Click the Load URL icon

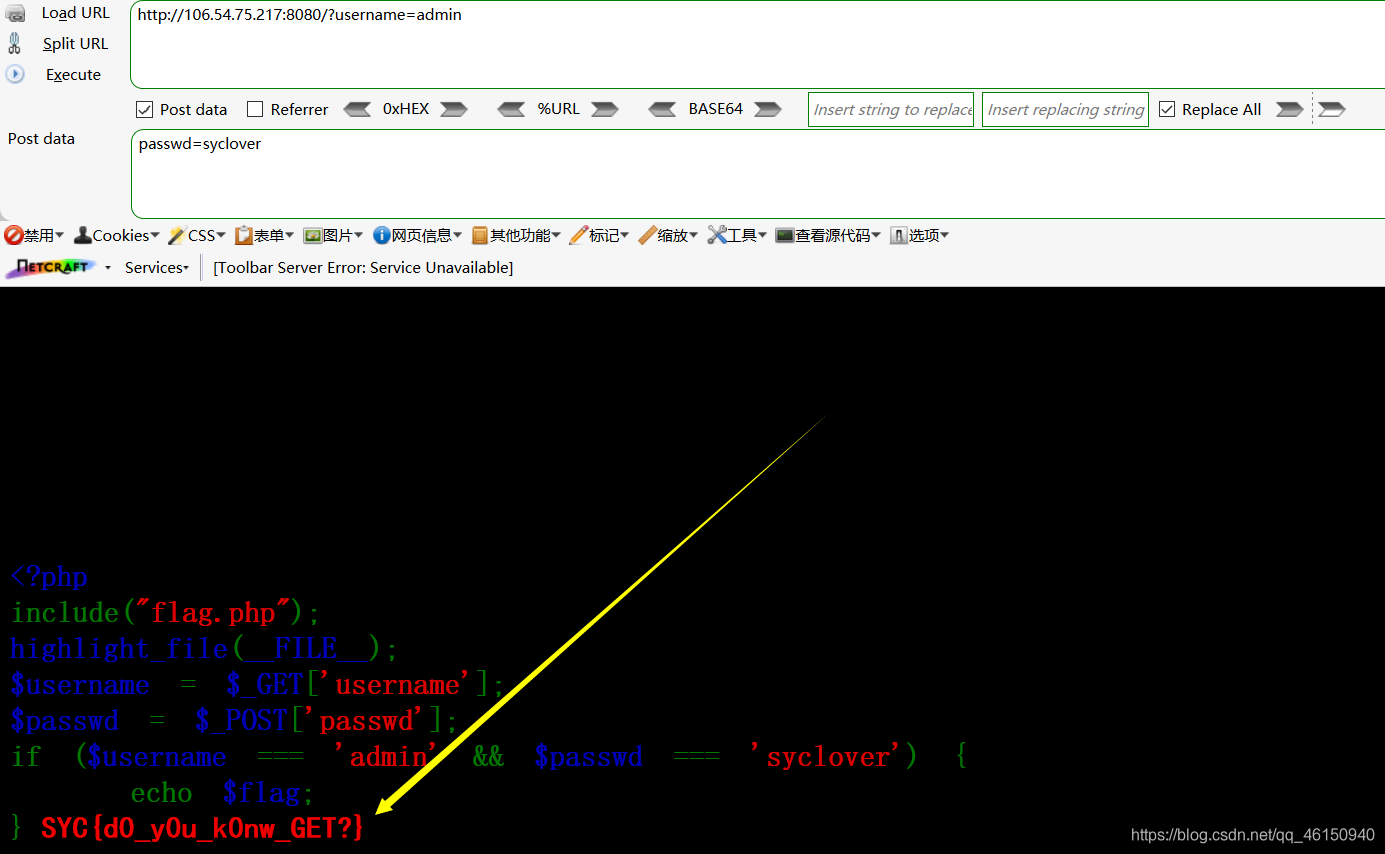pos(15,13)
